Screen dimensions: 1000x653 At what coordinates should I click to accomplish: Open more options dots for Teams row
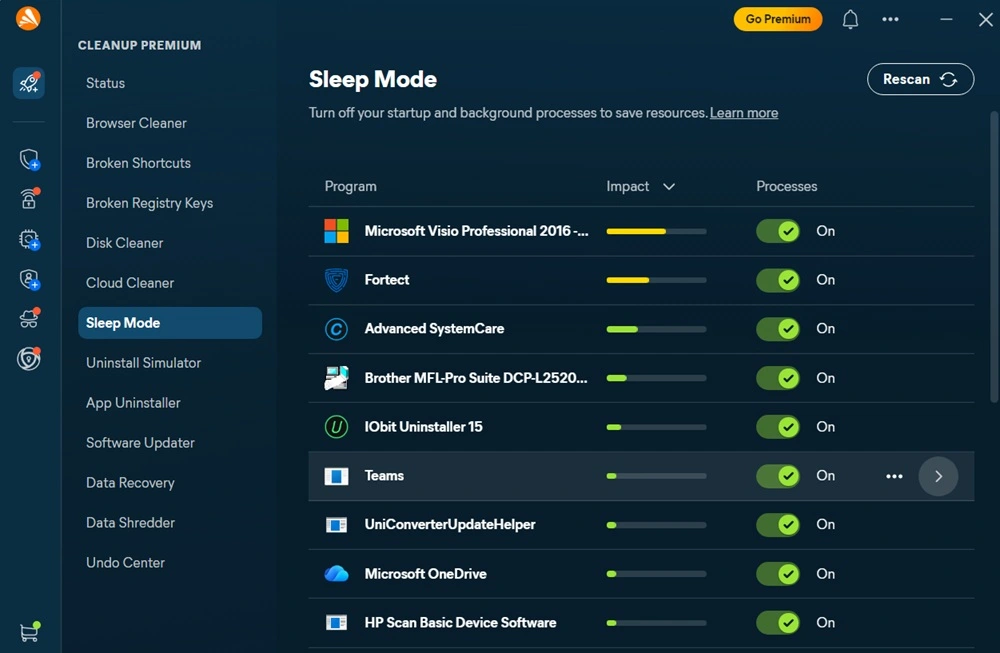(x=894, y=476)
